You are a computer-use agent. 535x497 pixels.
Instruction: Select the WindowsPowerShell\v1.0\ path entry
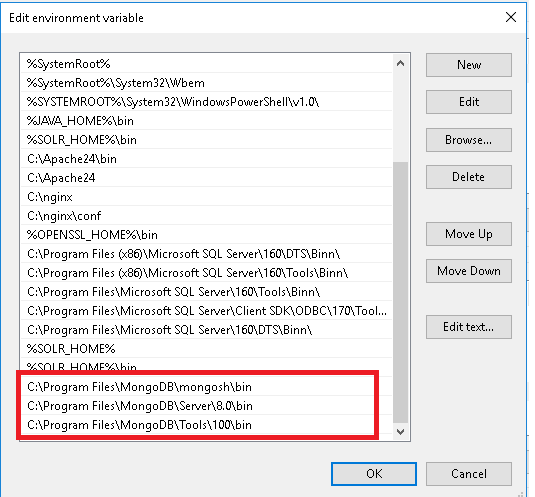tap(206, 102)
